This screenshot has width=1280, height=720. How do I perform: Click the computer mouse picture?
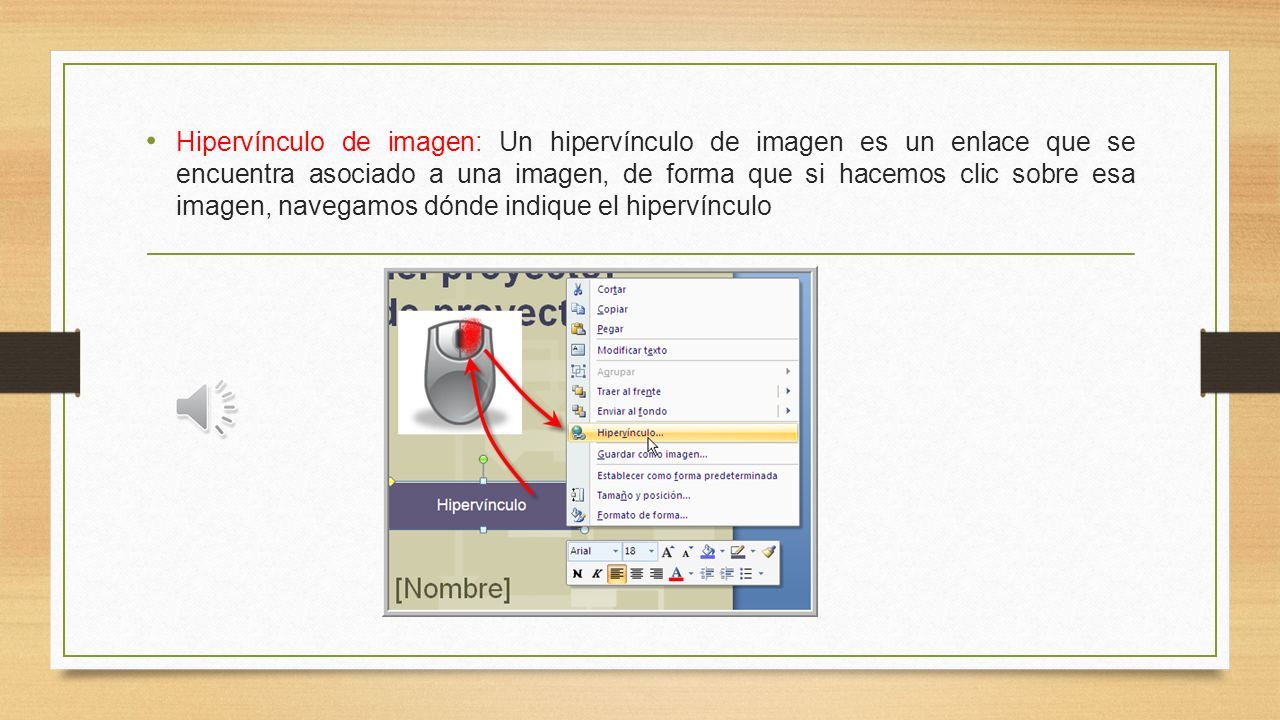coord(460,372)
